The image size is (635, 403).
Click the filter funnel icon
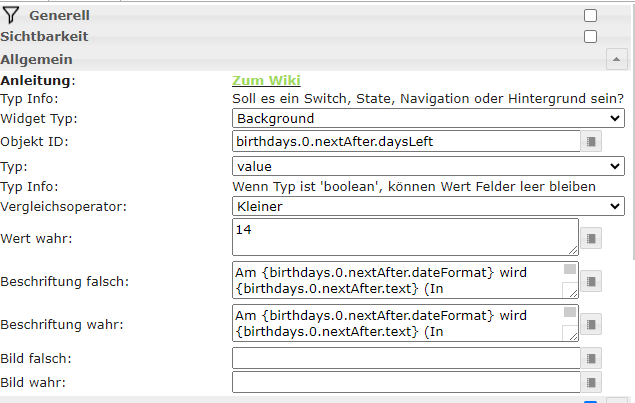tap(11, 15)
